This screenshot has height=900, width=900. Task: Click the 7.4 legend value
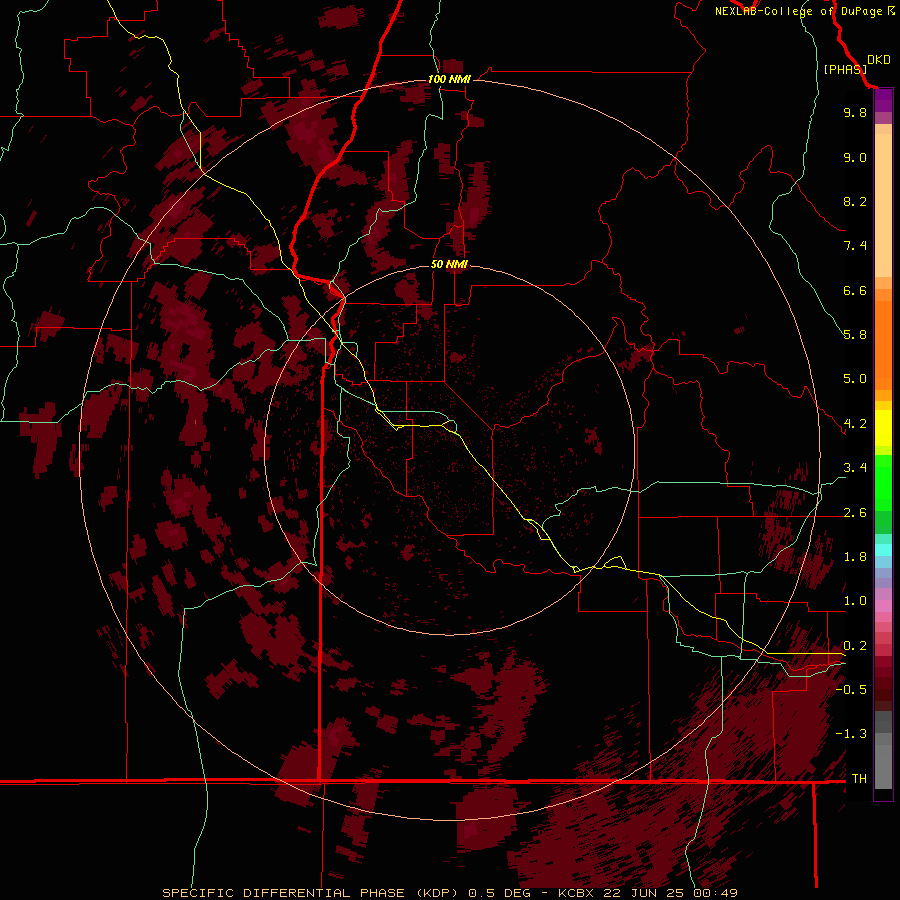[855, 246]
